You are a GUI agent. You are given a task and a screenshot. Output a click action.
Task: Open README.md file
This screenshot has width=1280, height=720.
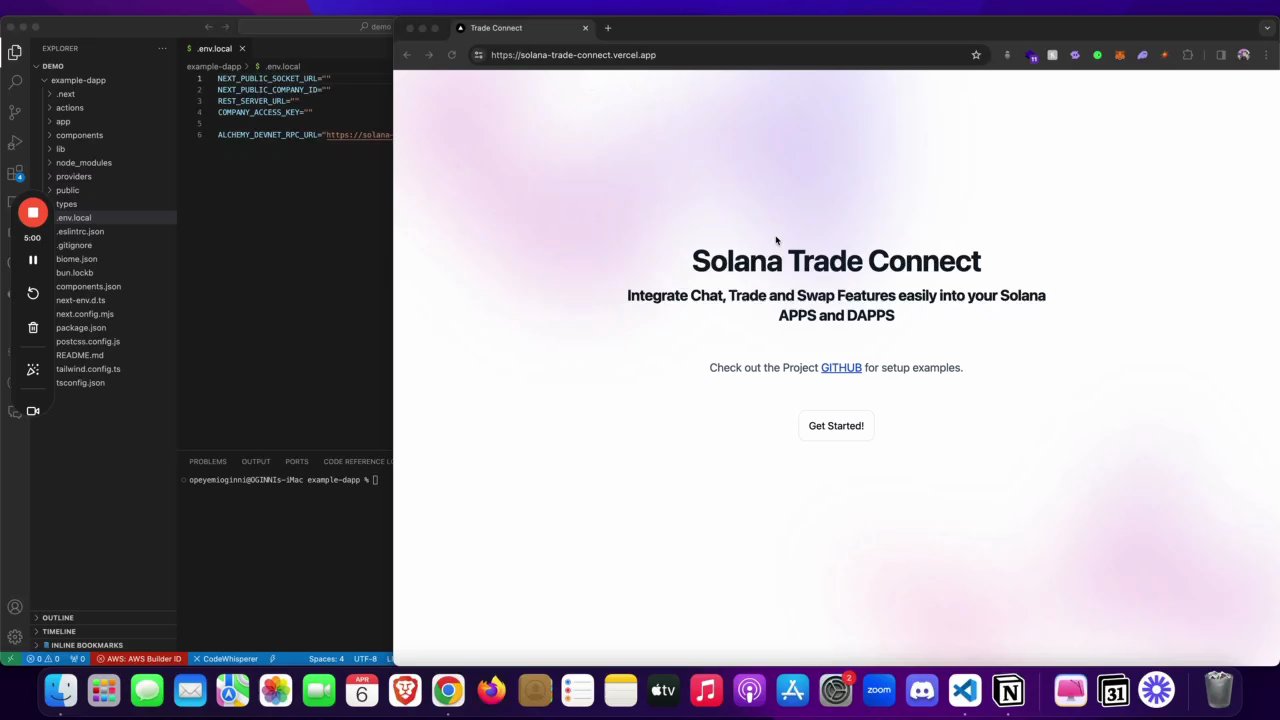pyautogui.click(x=79, y=355)
